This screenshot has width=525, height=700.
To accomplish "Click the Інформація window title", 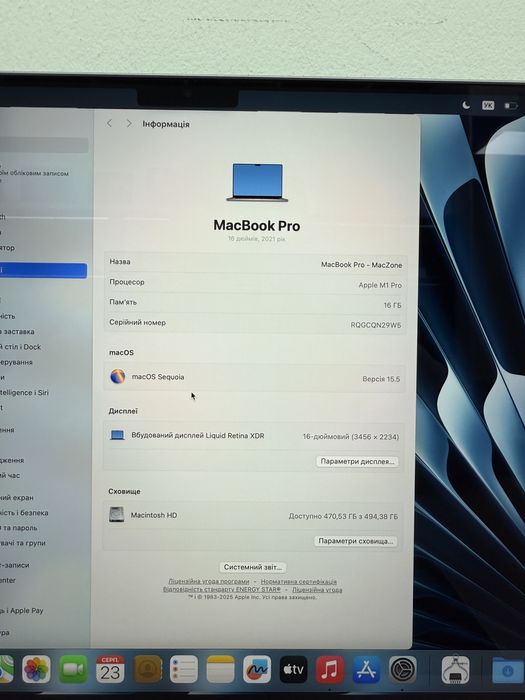I will pos(166,124).
